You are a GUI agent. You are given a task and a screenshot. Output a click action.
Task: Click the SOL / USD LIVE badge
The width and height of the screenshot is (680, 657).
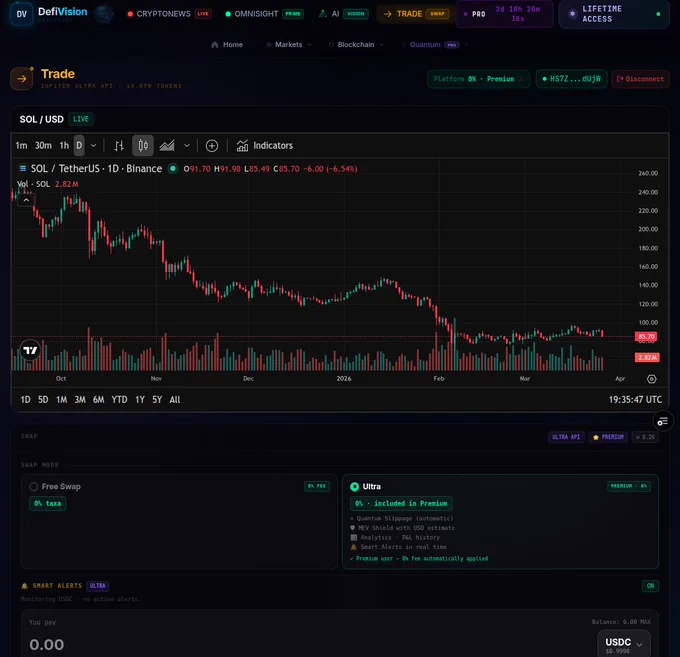[81, 119]
